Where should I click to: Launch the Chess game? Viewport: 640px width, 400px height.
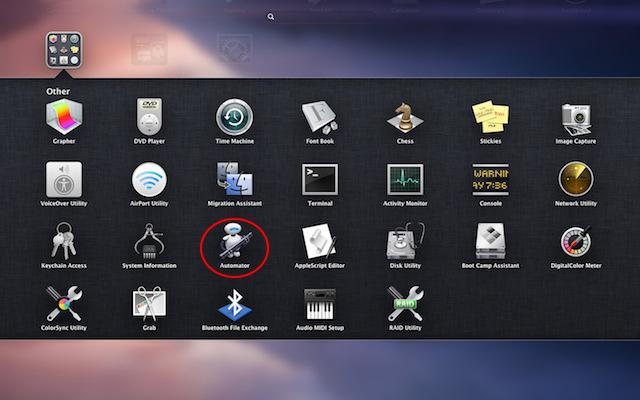click(x=404, y=118)
